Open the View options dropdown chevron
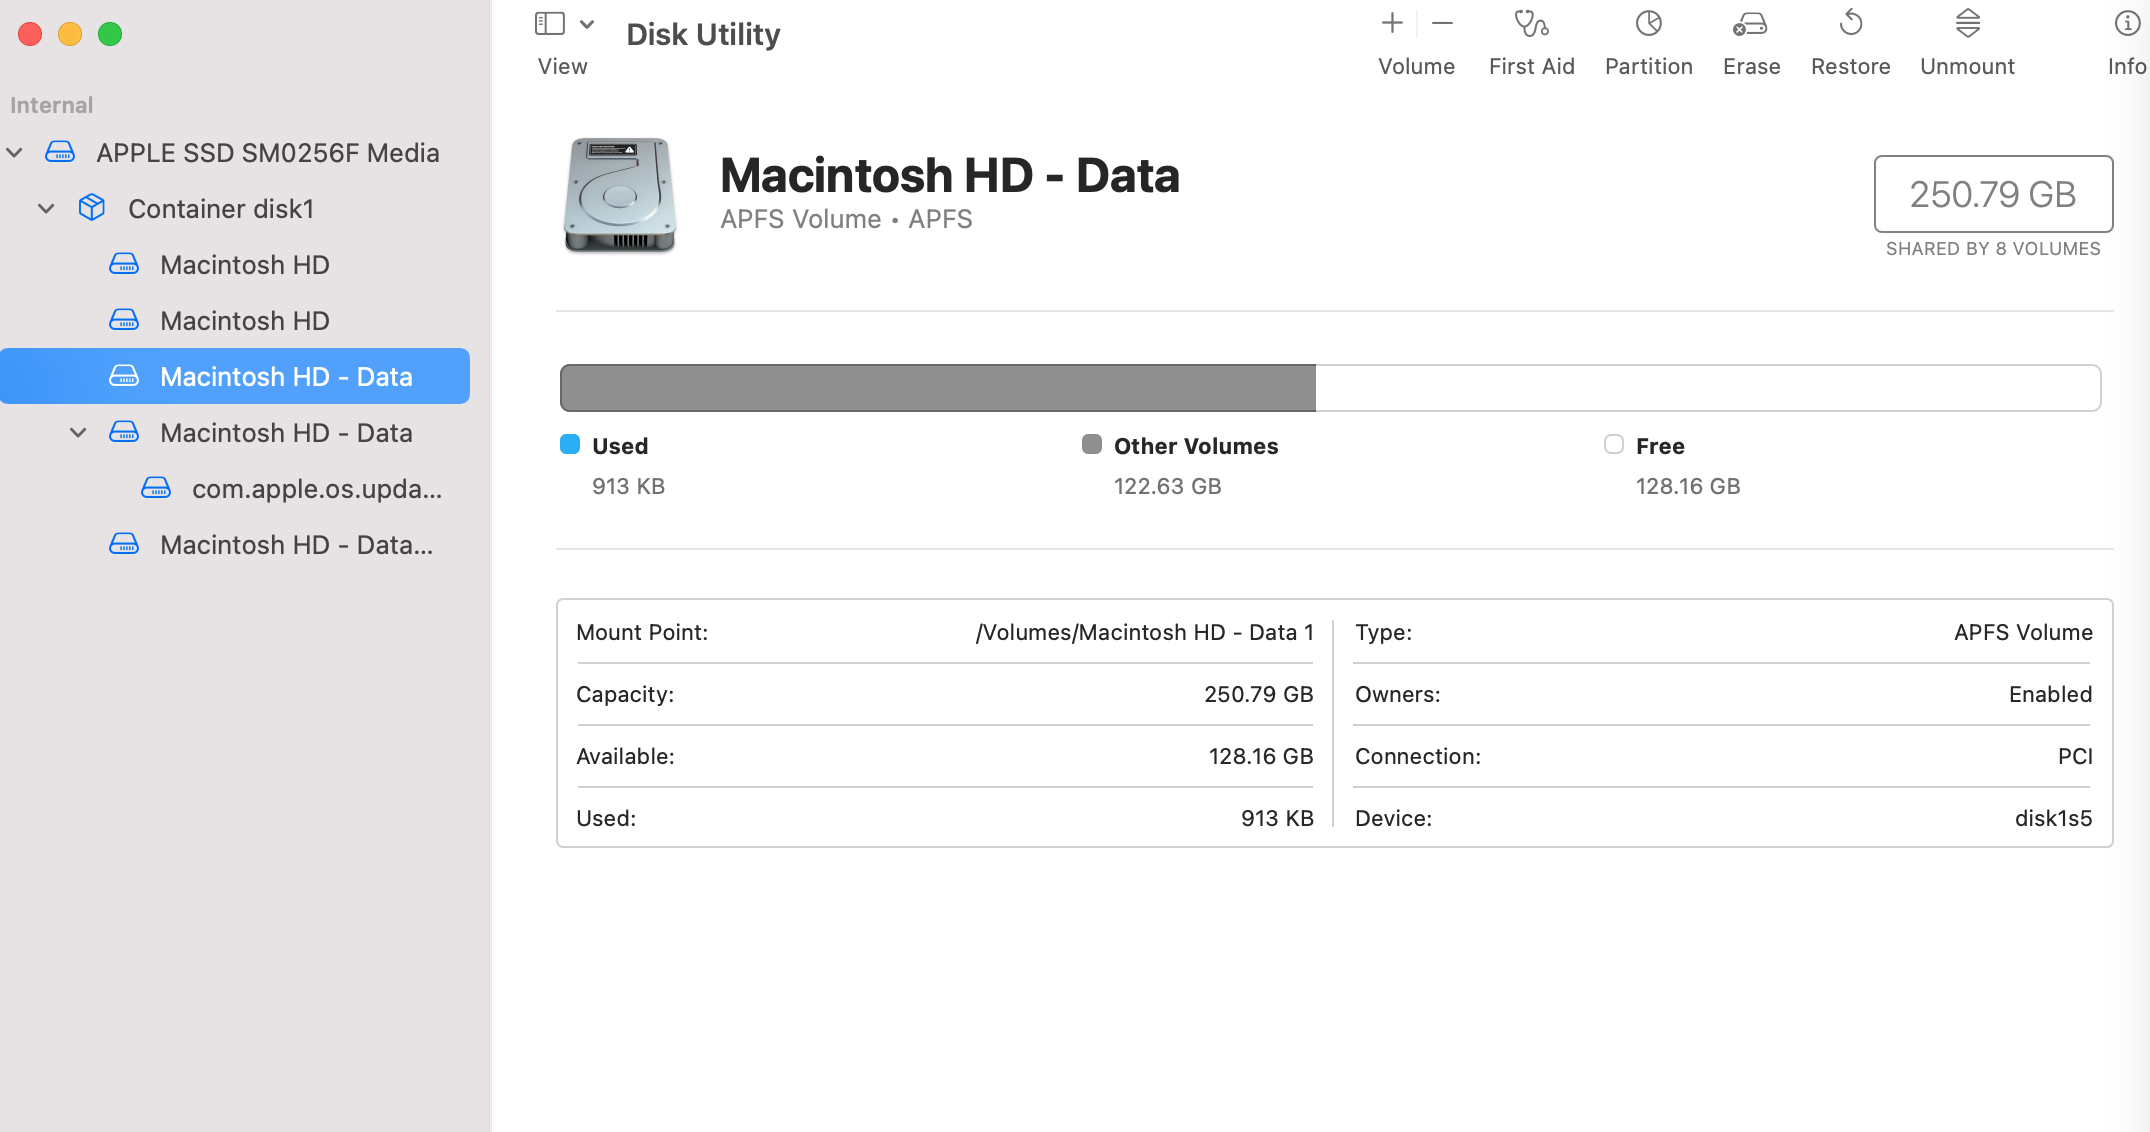Screen dimensions: 2150x1132 [587, 24]
